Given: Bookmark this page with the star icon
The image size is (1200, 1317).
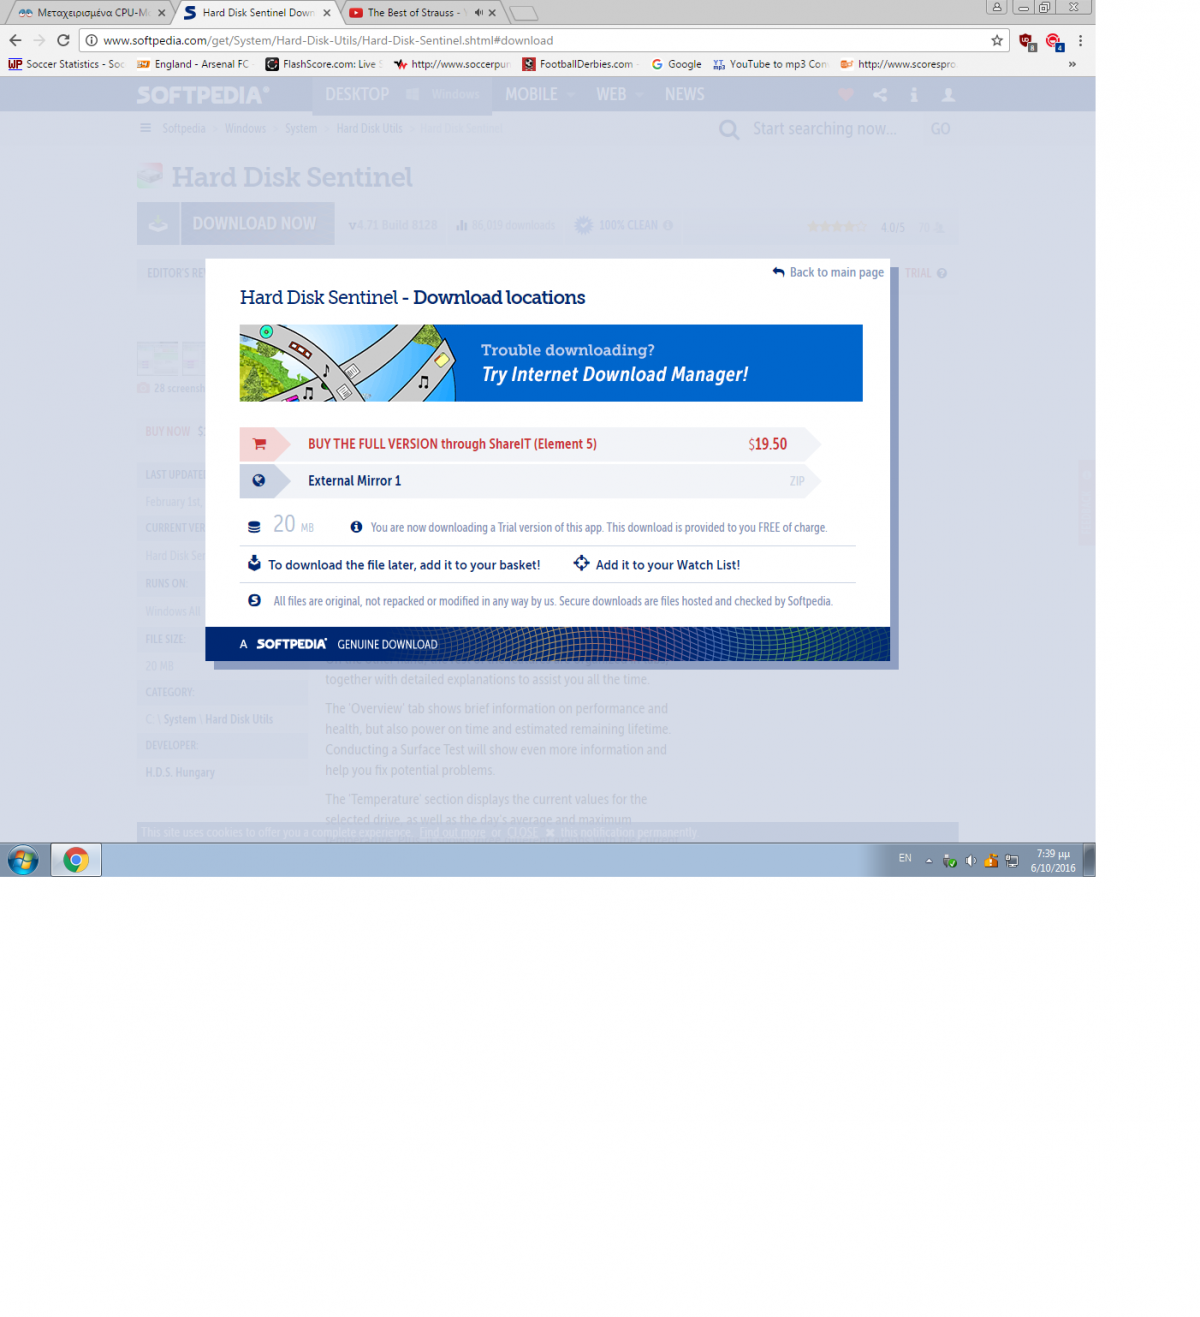Looking at the screenshot, I should click(997, 40).
